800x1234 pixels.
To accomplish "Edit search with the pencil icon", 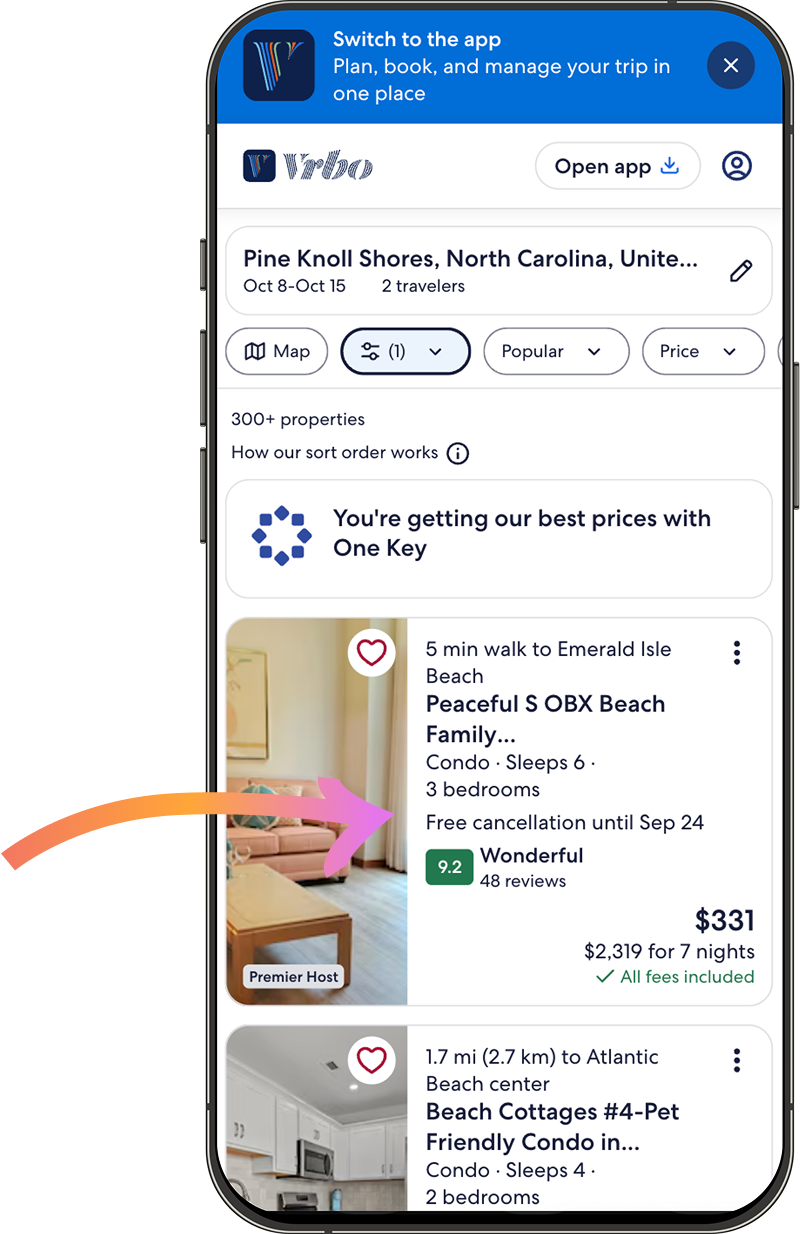I will (x=740, y=271).
